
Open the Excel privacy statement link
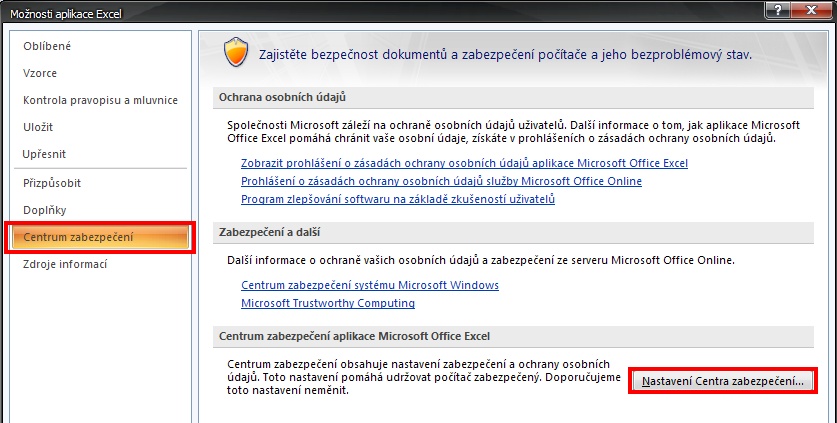tap(464, 163)
